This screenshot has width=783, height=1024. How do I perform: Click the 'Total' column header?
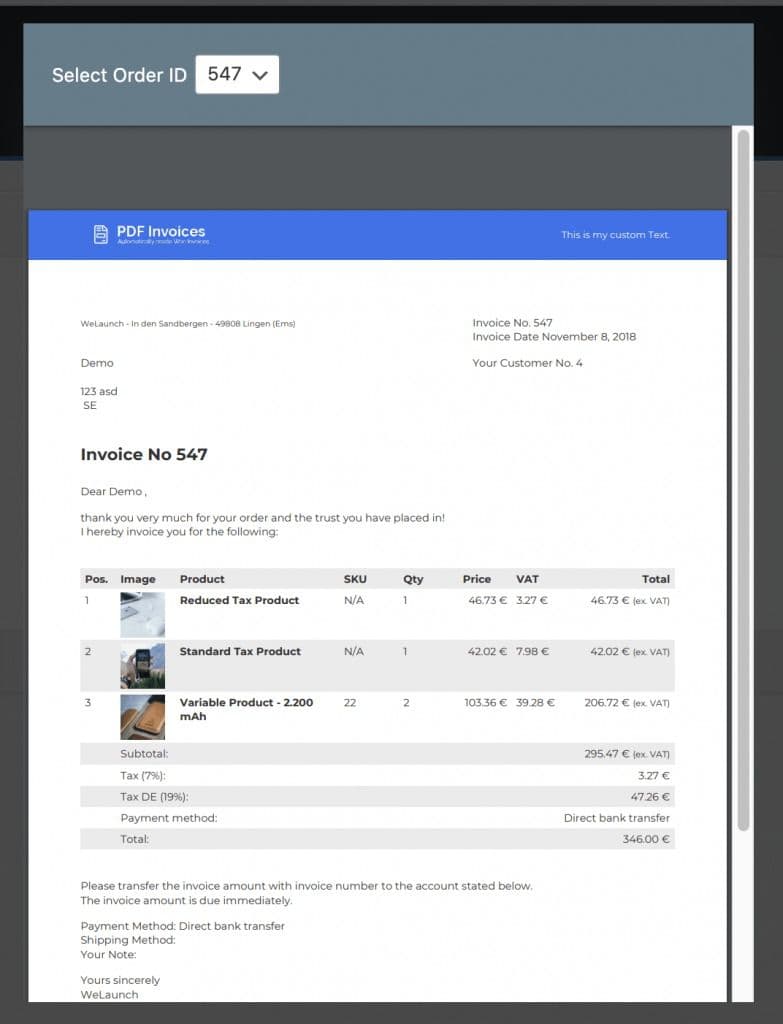656,579
